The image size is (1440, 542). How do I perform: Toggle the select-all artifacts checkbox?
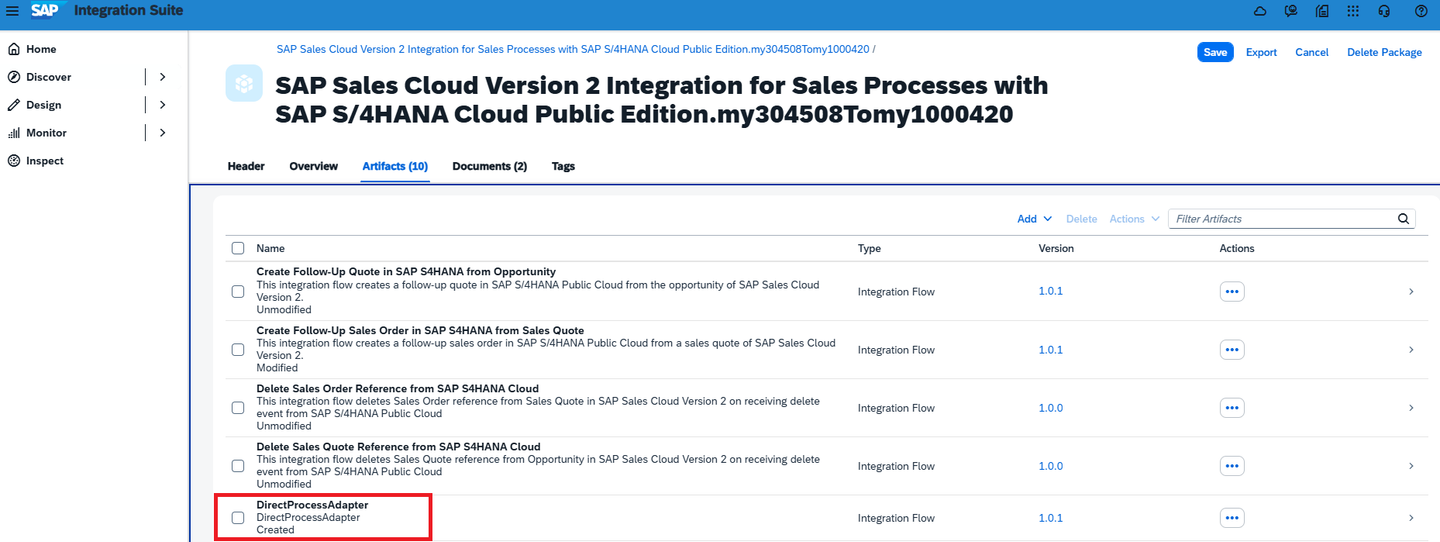(238, 248)
